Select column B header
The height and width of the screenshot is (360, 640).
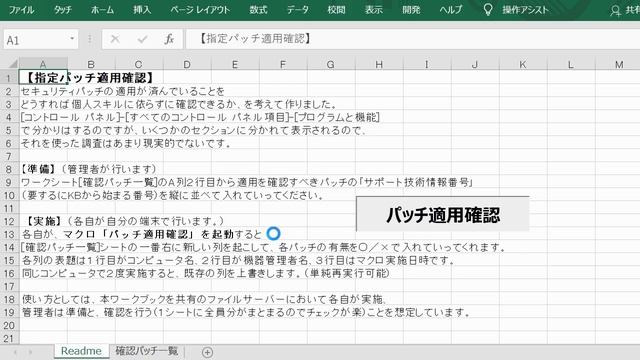(x=91, y=64)
